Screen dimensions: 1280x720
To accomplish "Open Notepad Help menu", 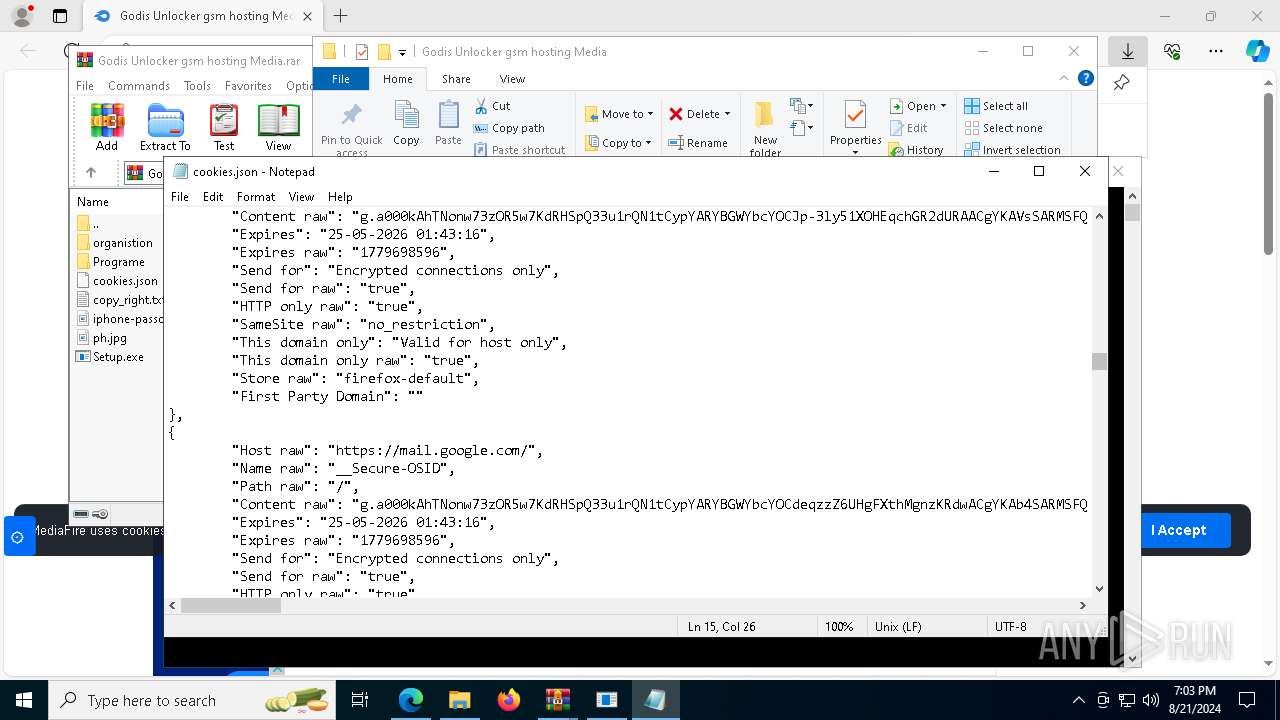I will (x=340, y=197).
